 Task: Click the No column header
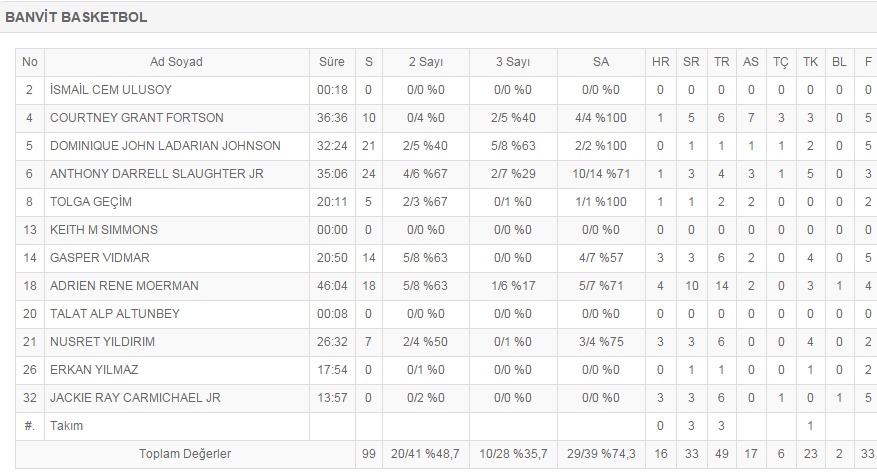coord(30,62)
